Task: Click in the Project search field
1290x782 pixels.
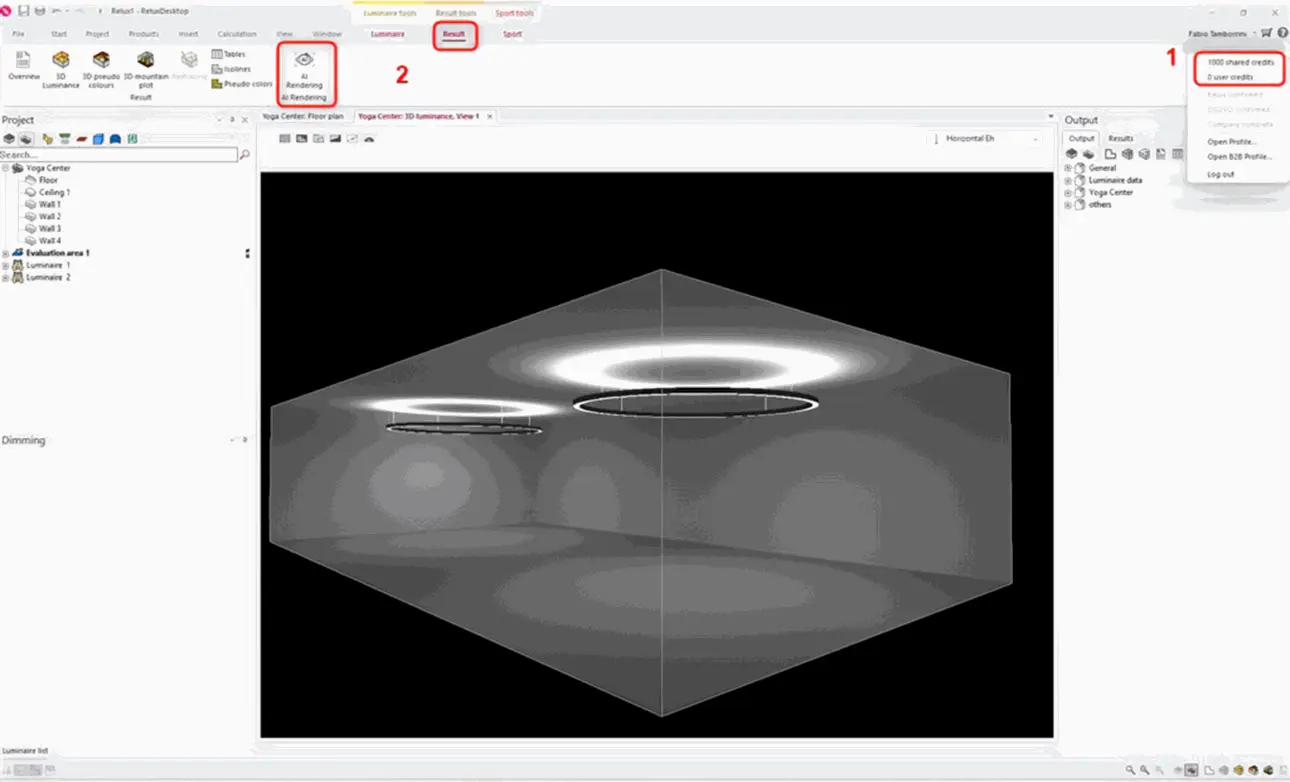Action: click(x=119, y=155)
